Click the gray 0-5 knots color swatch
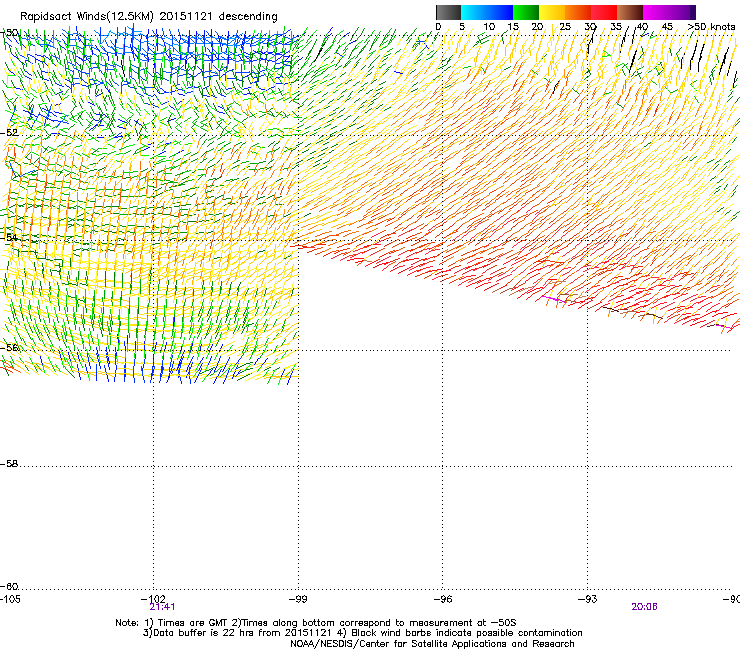 (x=448, y=12)
